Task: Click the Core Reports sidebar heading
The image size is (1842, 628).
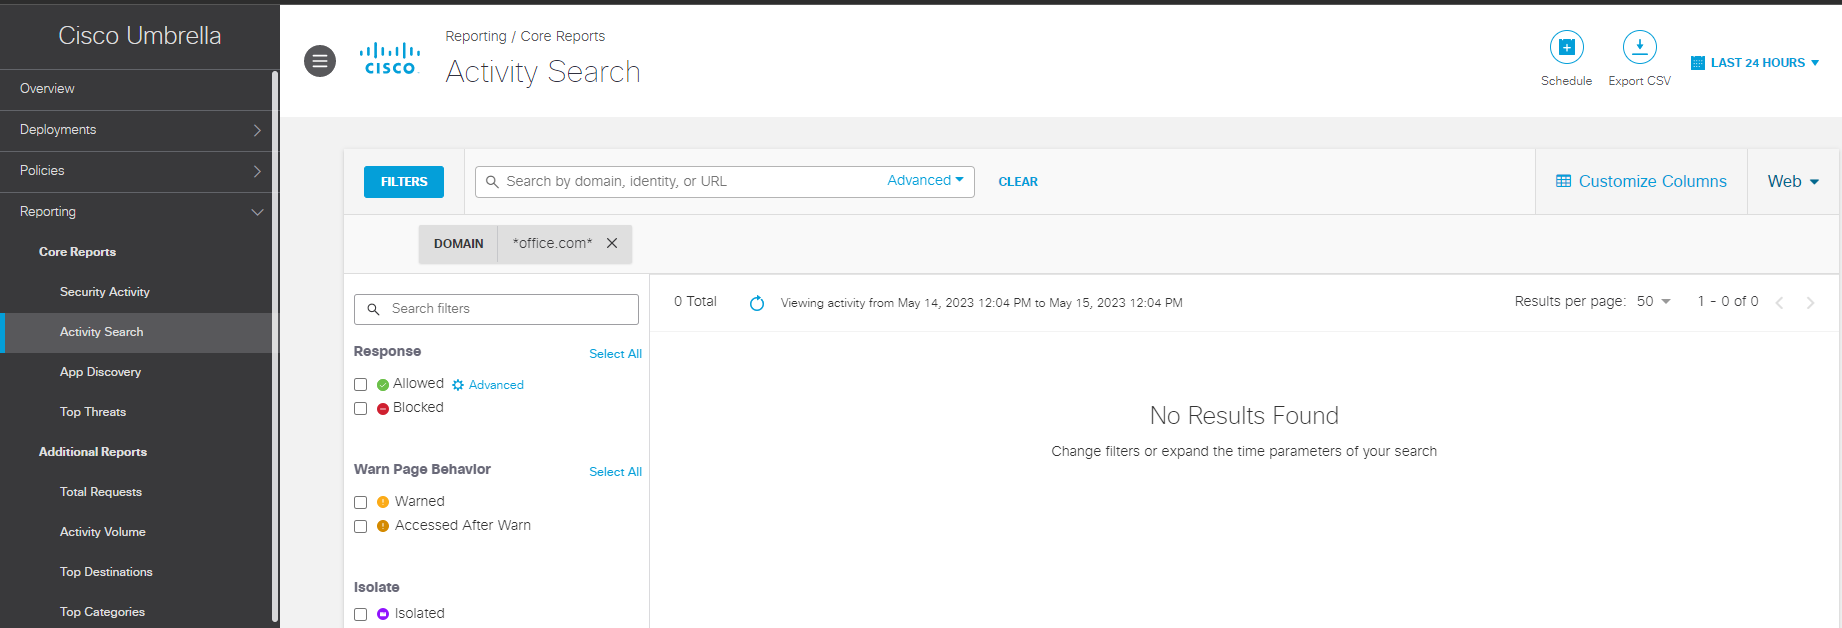Action: 77,252
